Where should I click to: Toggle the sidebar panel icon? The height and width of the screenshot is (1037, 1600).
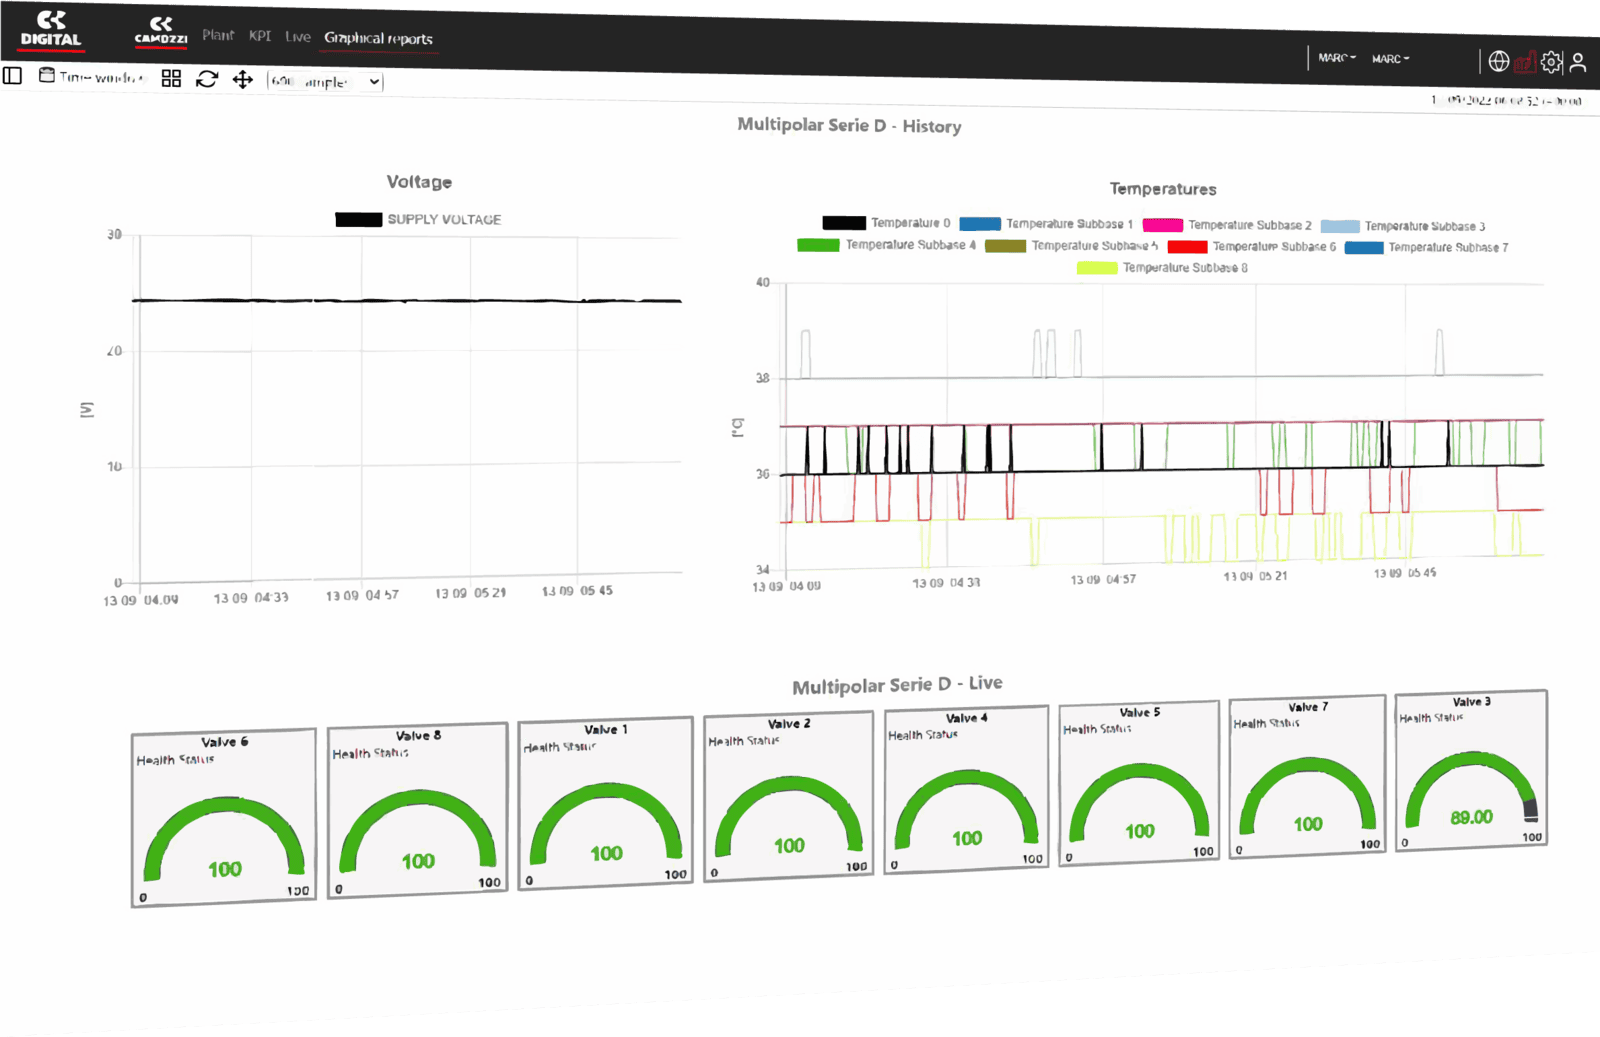click(13, 76)
